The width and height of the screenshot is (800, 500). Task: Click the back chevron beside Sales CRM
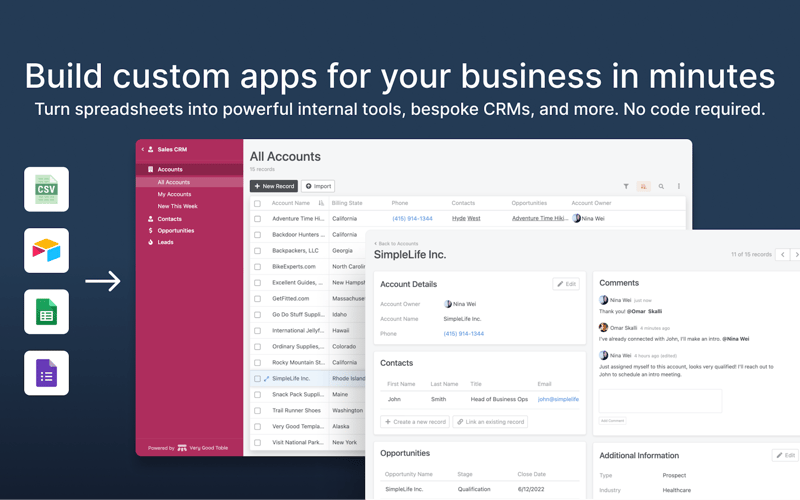point(143,149)
